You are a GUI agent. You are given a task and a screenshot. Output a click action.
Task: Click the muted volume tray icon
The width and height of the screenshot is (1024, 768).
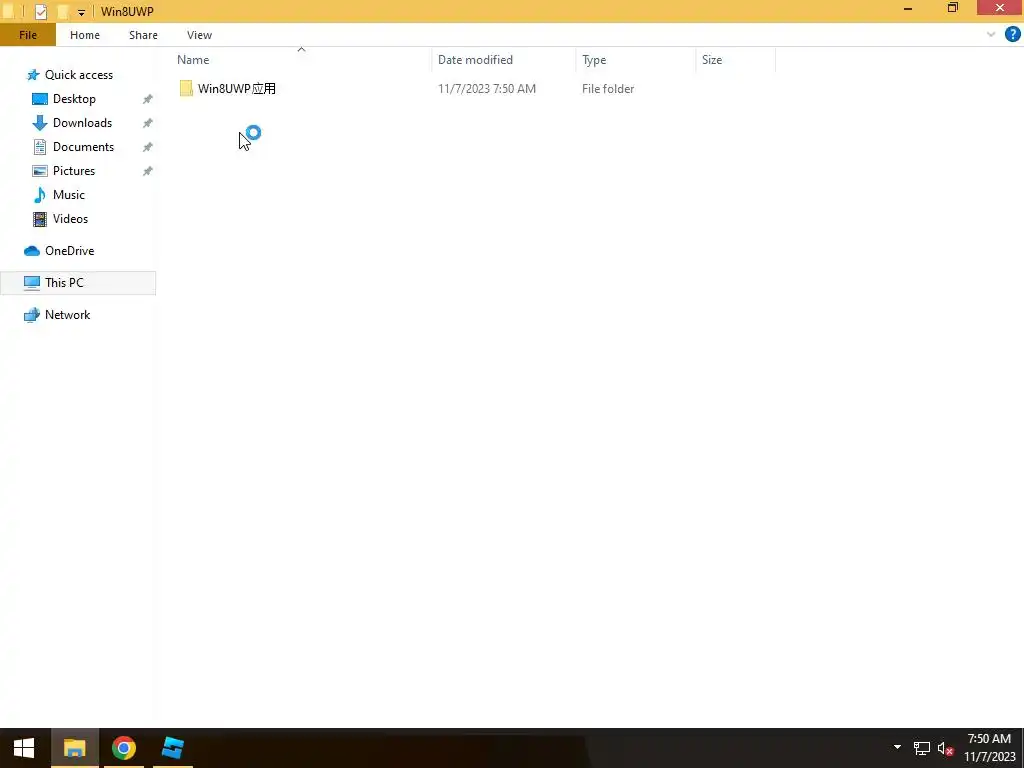point(945,748)
